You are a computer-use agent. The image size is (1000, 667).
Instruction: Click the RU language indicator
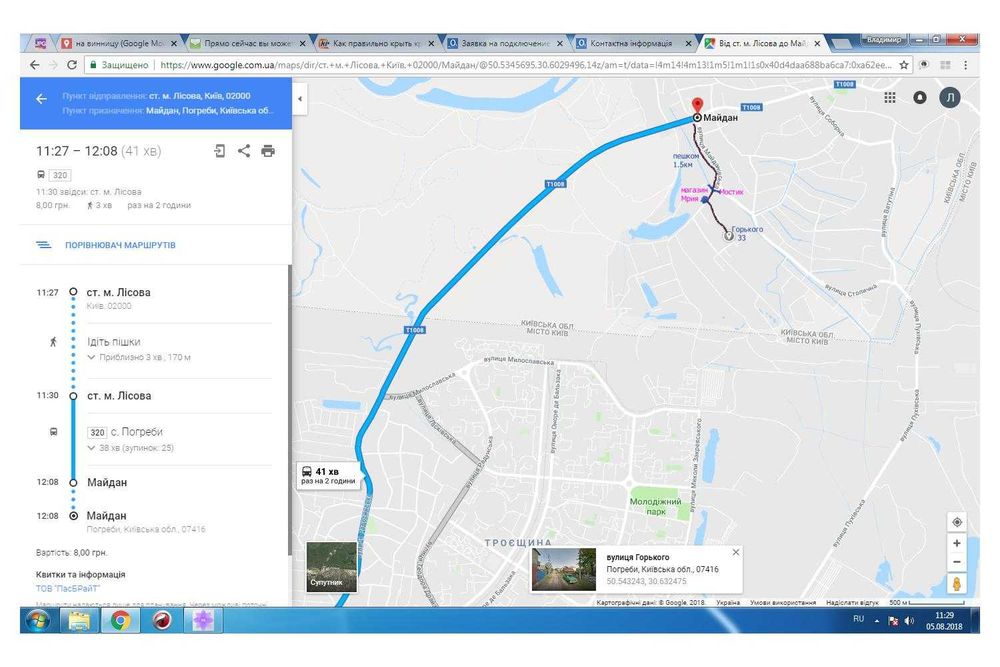click(858, 619)
